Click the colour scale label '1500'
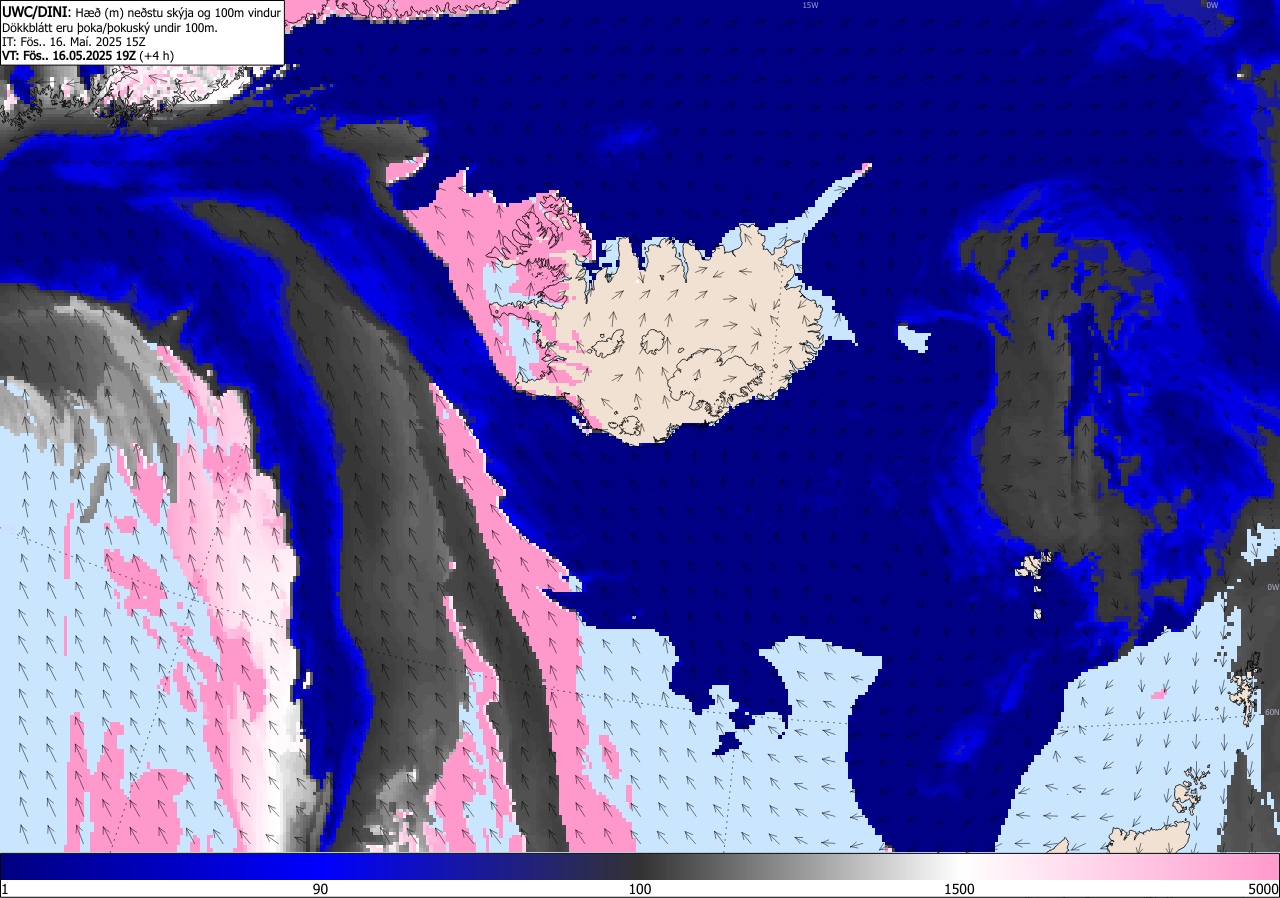Screen dimensions: 1280x898 coord(960,889)
